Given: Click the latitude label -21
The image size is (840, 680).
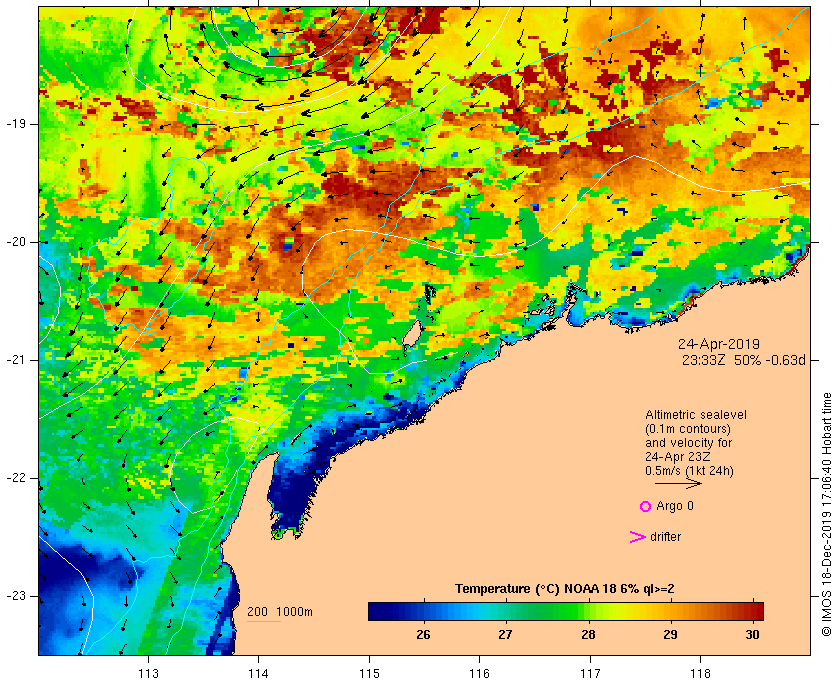Looking at the screenshot, I should pos(16,360).
